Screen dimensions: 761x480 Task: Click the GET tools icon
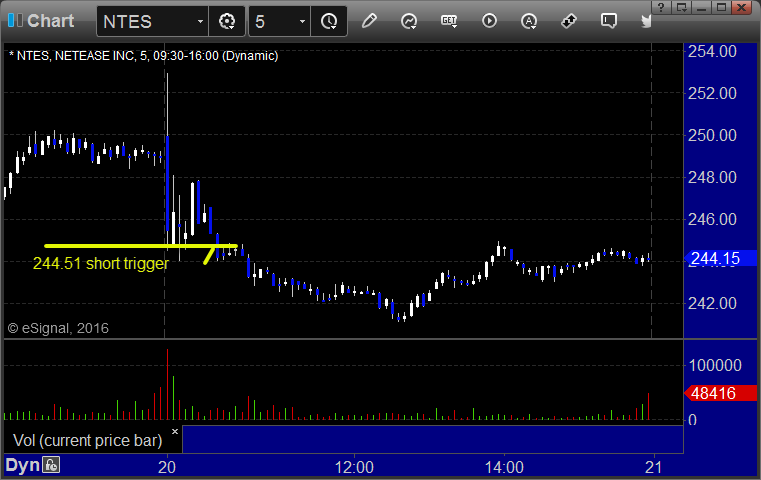[x=449, y=21]
